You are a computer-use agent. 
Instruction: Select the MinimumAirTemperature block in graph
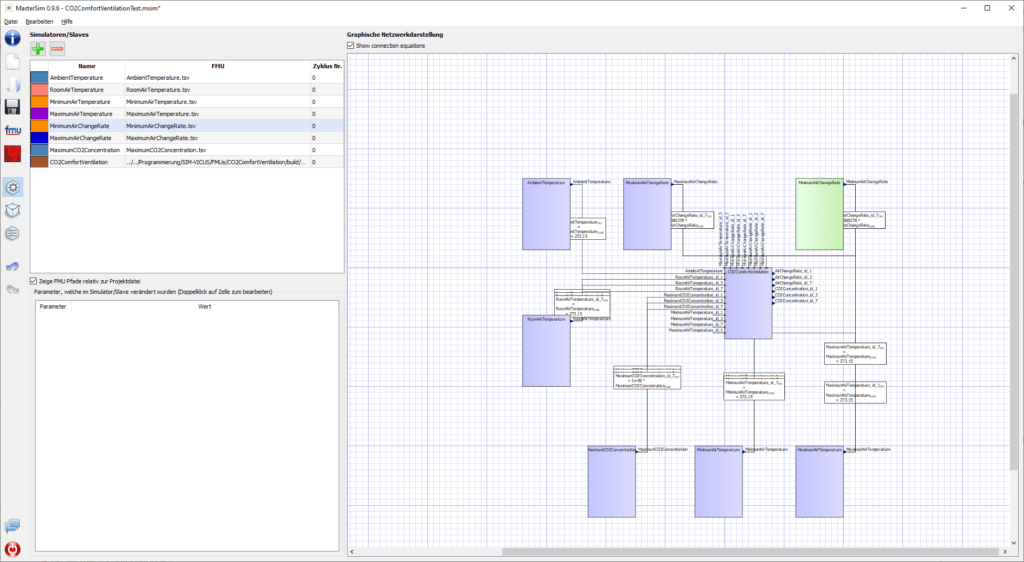(718, 482)
